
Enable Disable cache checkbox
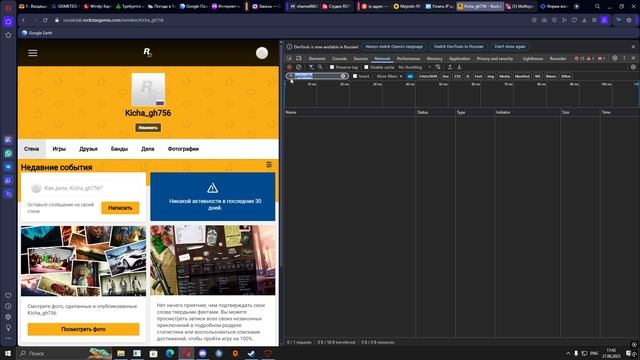click(x=366, y=67)
